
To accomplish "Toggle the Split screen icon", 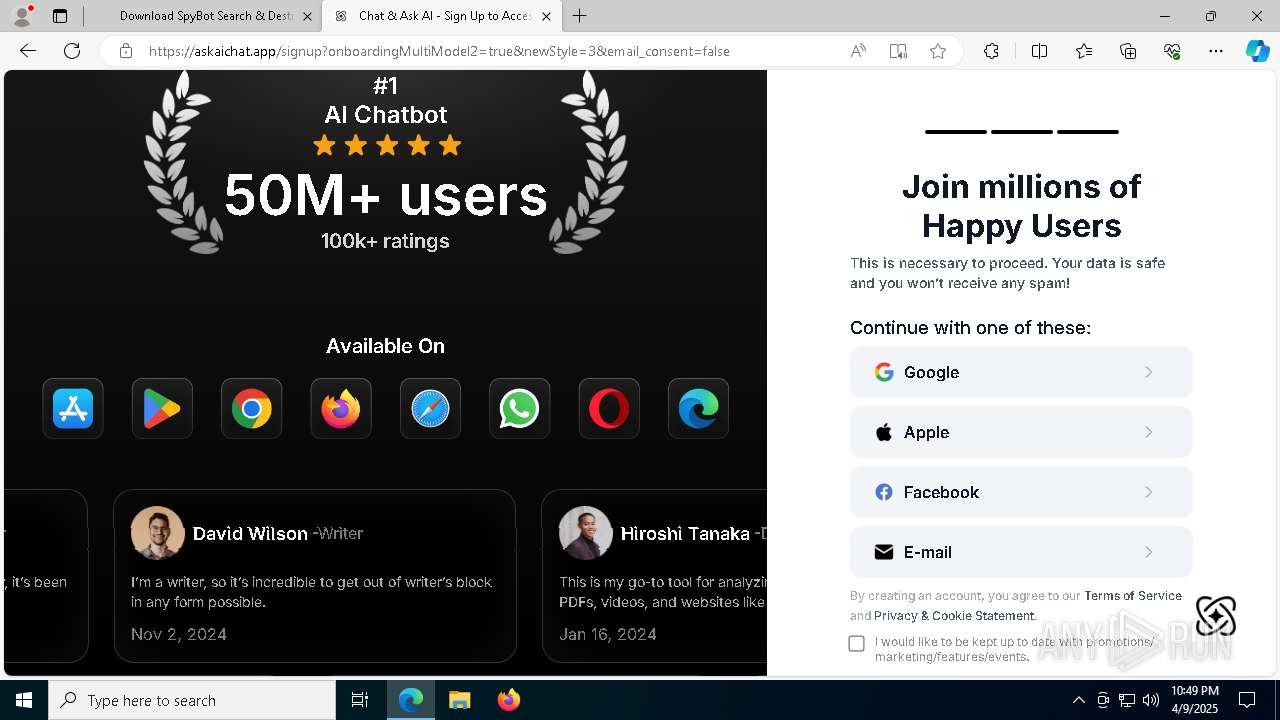I will [1039, 51].
